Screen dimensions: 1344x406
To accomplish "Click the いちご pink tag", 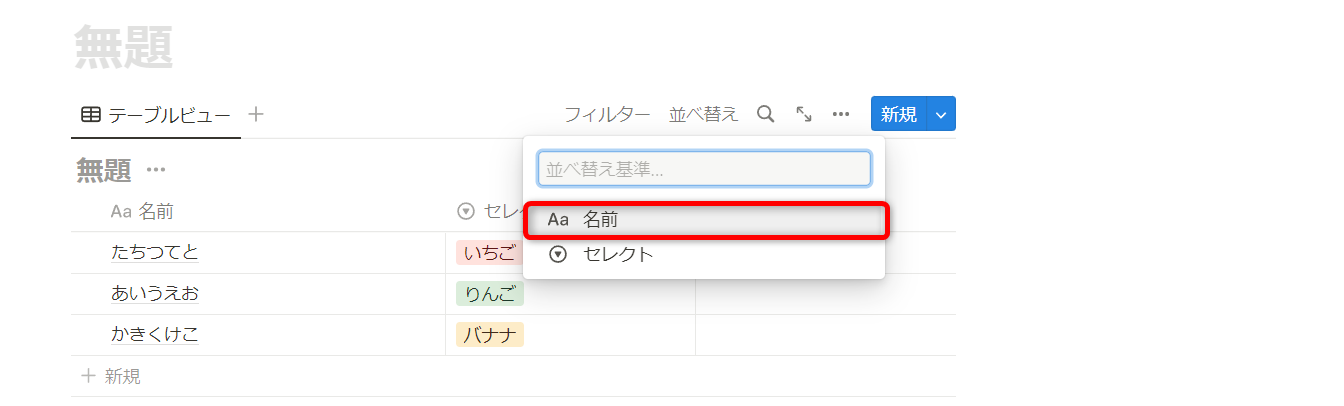I will click(x=488, y=253).
